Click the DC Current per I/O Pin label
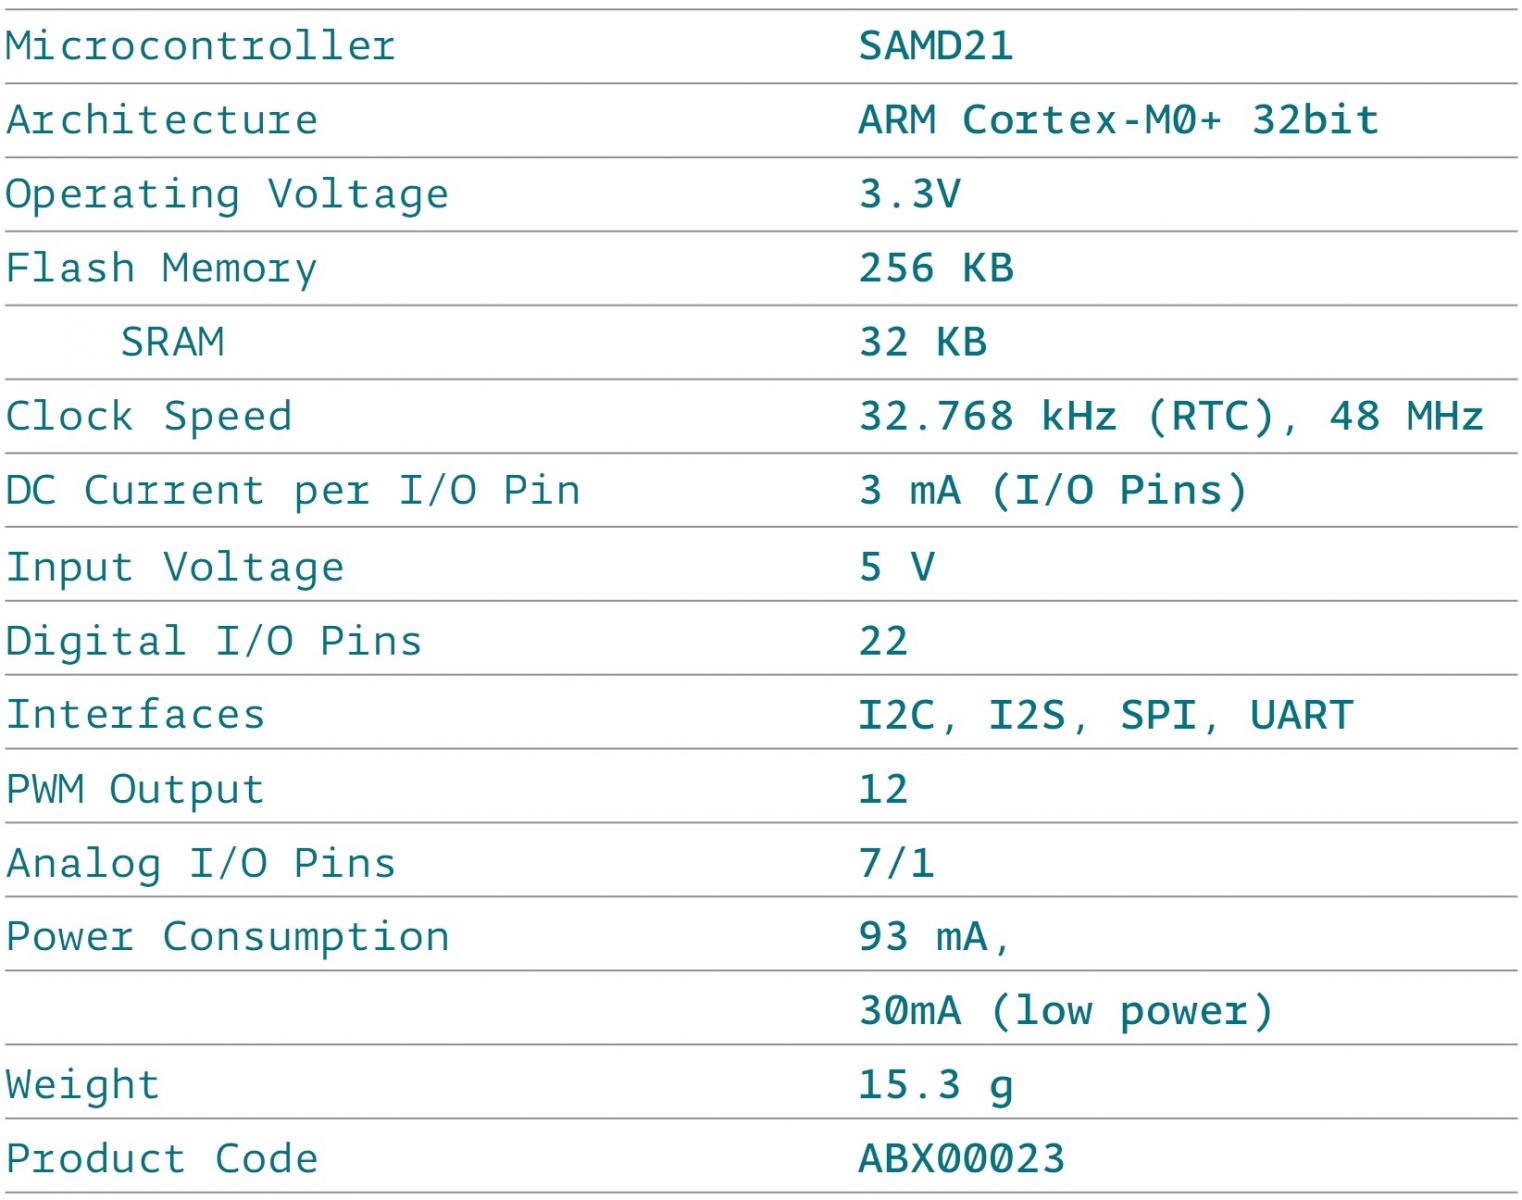 [292, 490]
